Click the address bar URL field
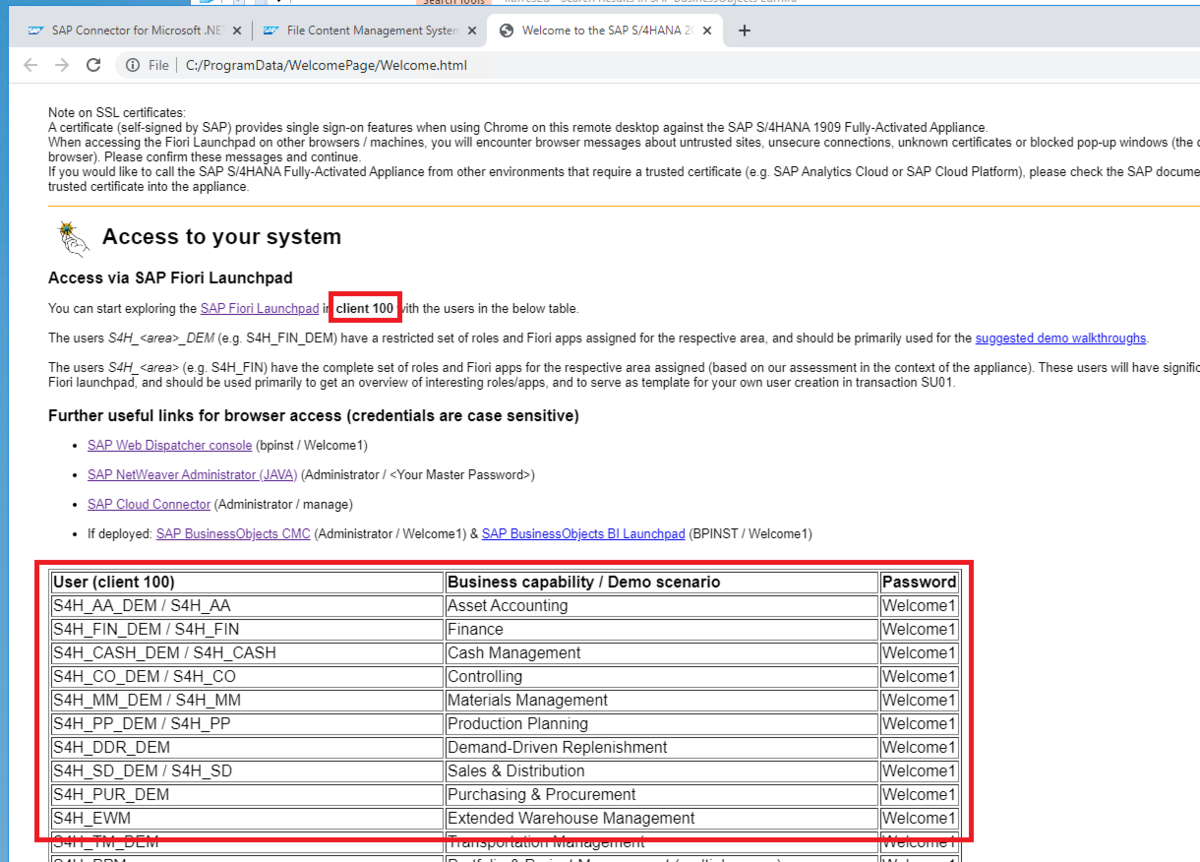This screenshot has height=862, width=1200. (x=326, y=65)
